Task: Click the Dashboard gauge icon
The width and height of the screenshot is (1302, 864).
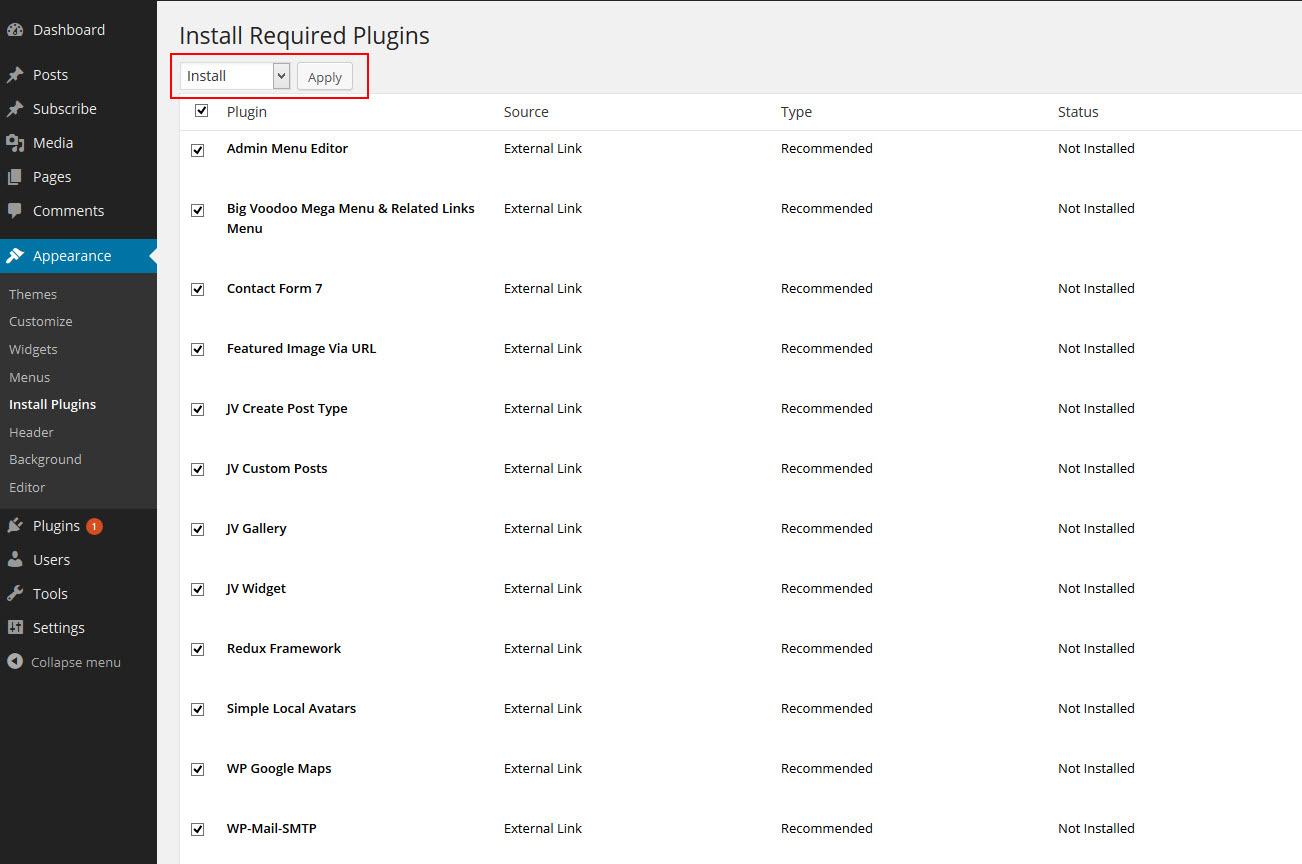Action: coord(15,30)
